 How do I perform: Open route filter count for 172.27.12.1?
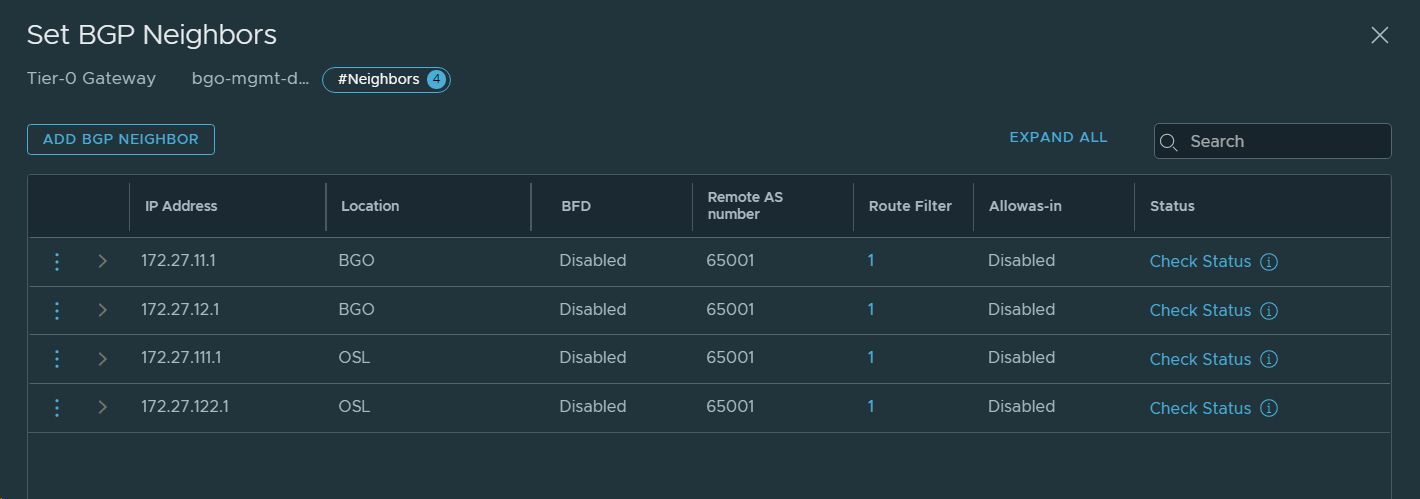pyautogui.click(x=871, y=310)
